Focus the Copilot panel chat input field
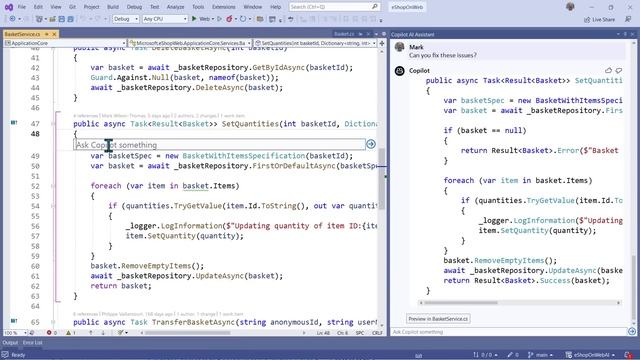 509,332
